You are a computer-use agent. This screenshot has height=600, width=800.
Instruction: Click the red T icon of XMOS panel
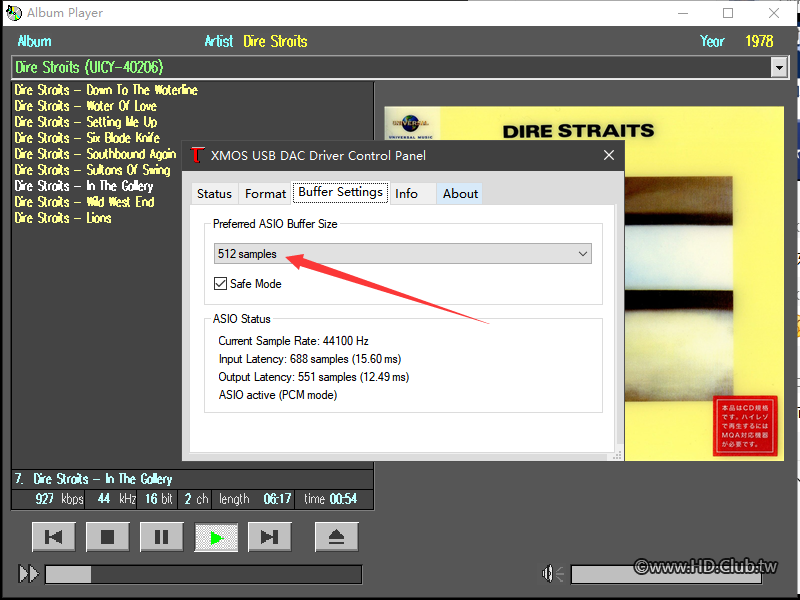pos(197,155)
